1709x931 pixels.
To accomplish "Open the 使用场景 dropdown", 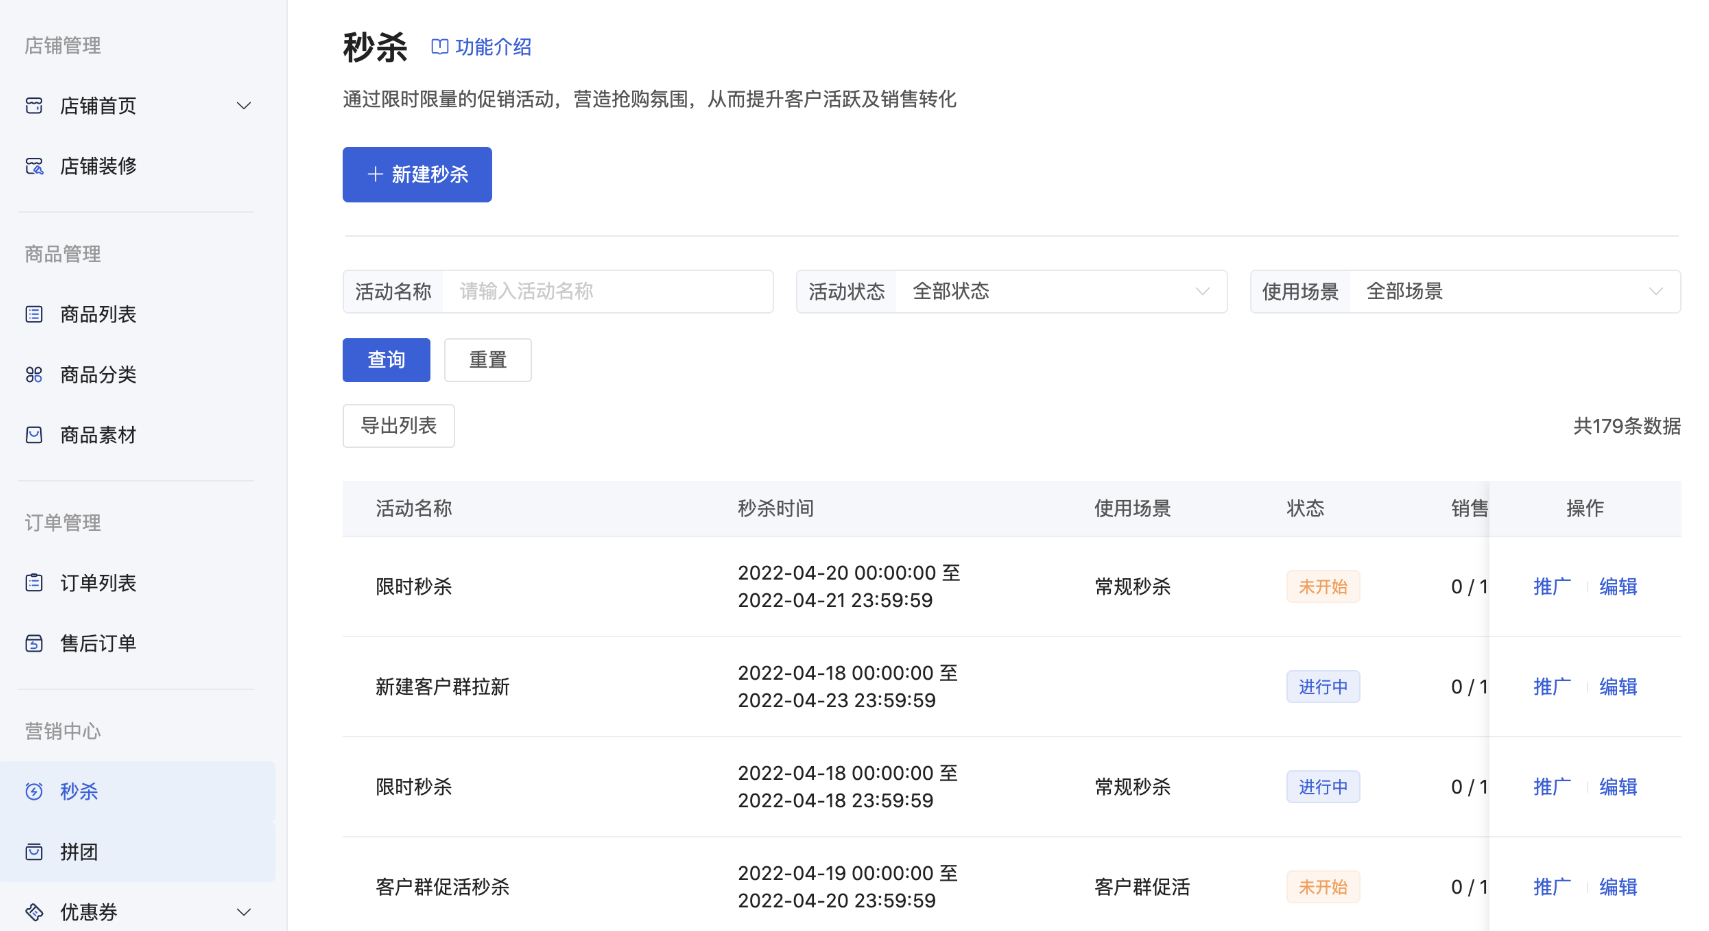I will pyautogui.click(x=1465, y=291).
